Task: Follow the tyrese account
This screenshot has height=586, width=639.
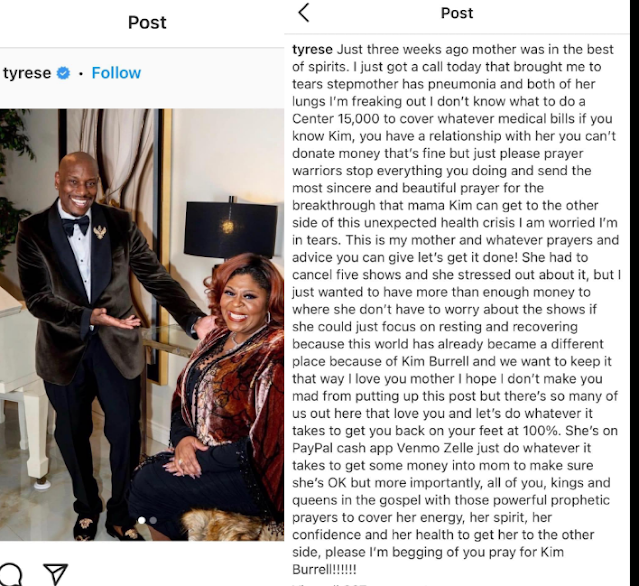Action: (116, 73)
